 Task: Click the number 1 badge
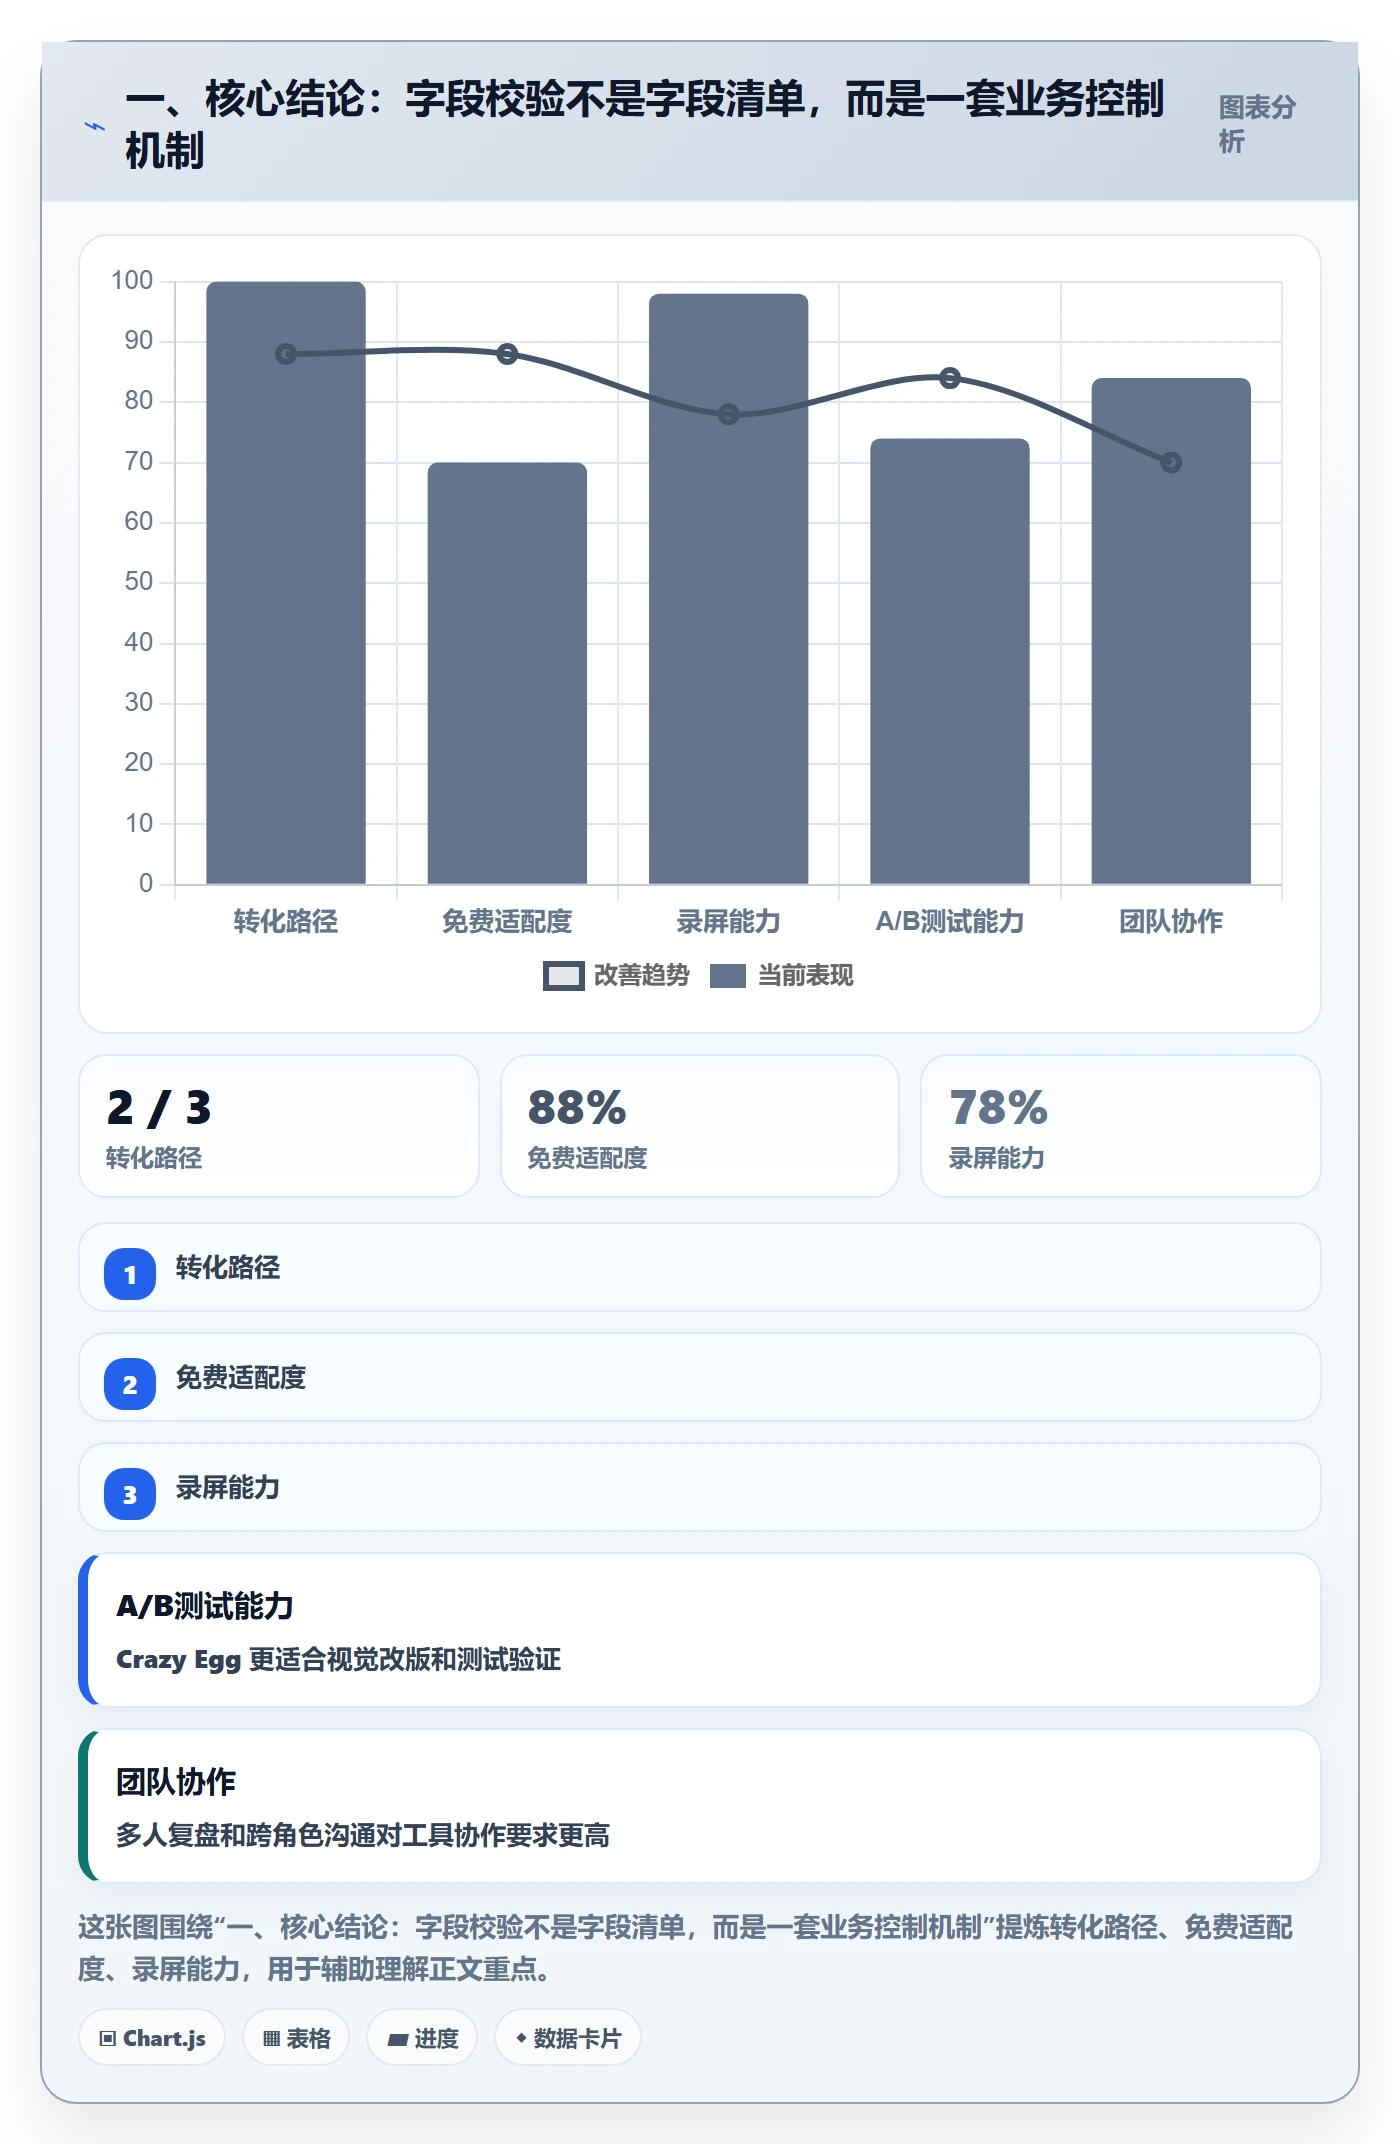[x=130, y=1274]
